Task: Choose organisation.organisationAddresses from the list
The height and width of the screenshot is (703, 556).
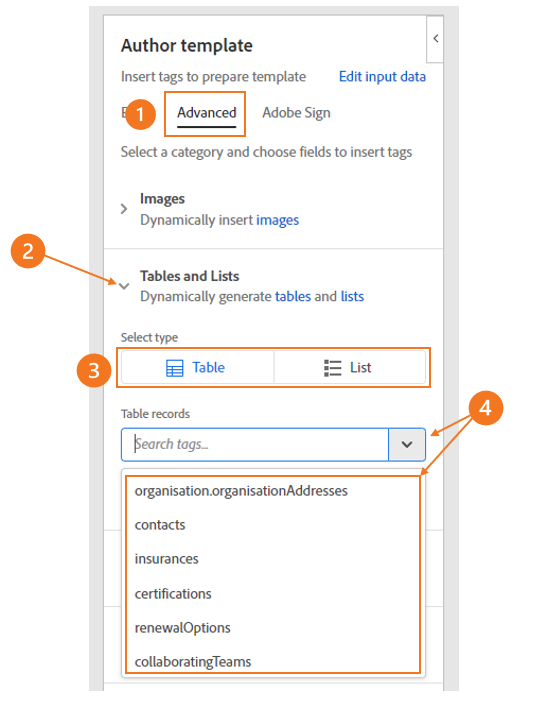Action: point(273,491)
